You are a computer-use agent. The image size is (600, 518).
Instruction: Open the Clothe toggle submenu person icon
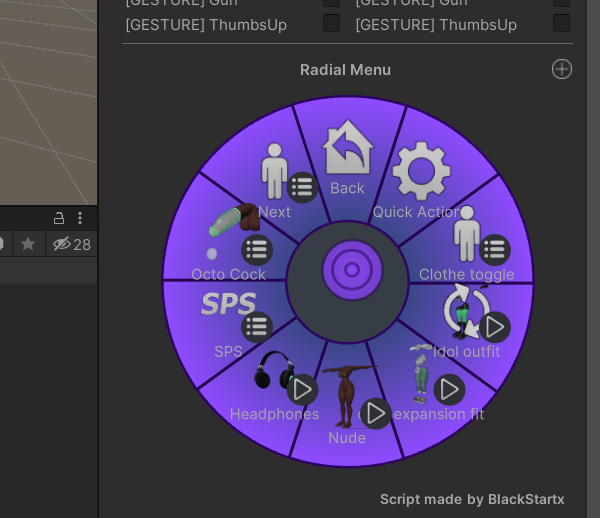[x=466, y=234]
